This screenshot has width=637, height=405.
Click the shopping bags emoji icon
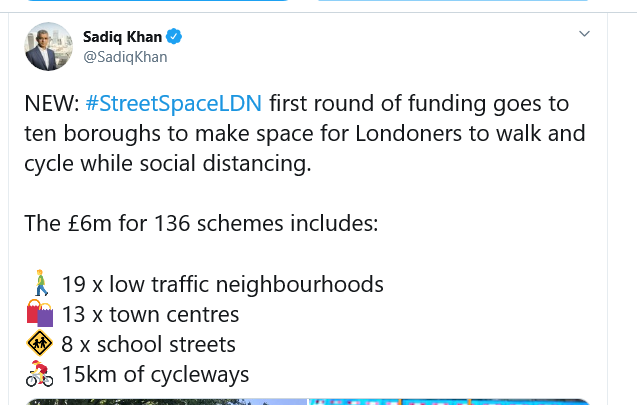pyautogui.click(x=40, y=314)
